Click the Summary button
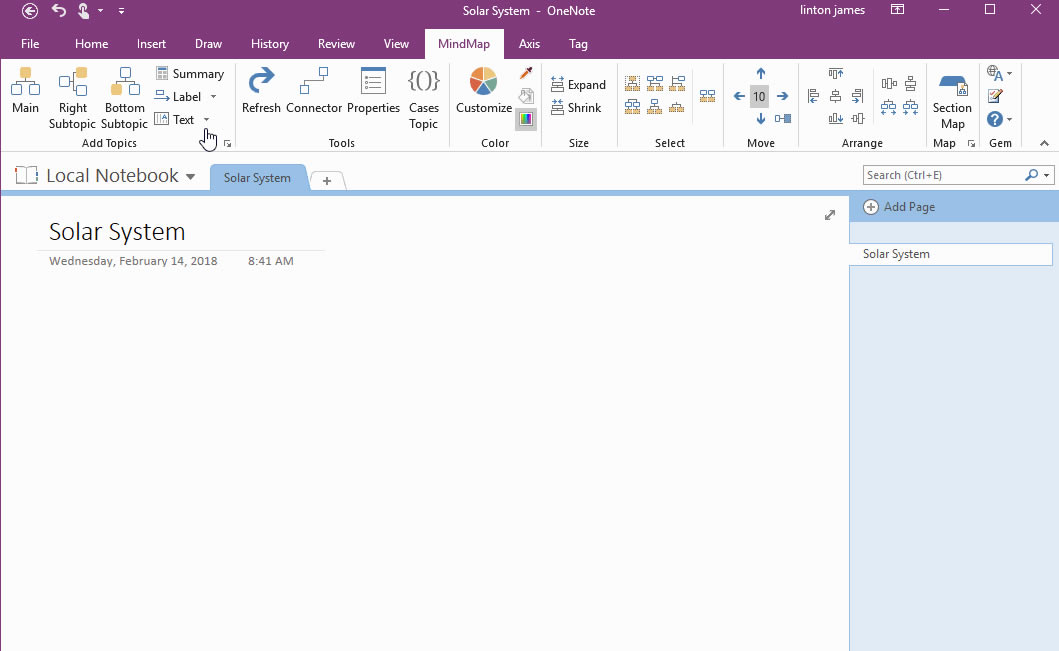 point(190,73)
